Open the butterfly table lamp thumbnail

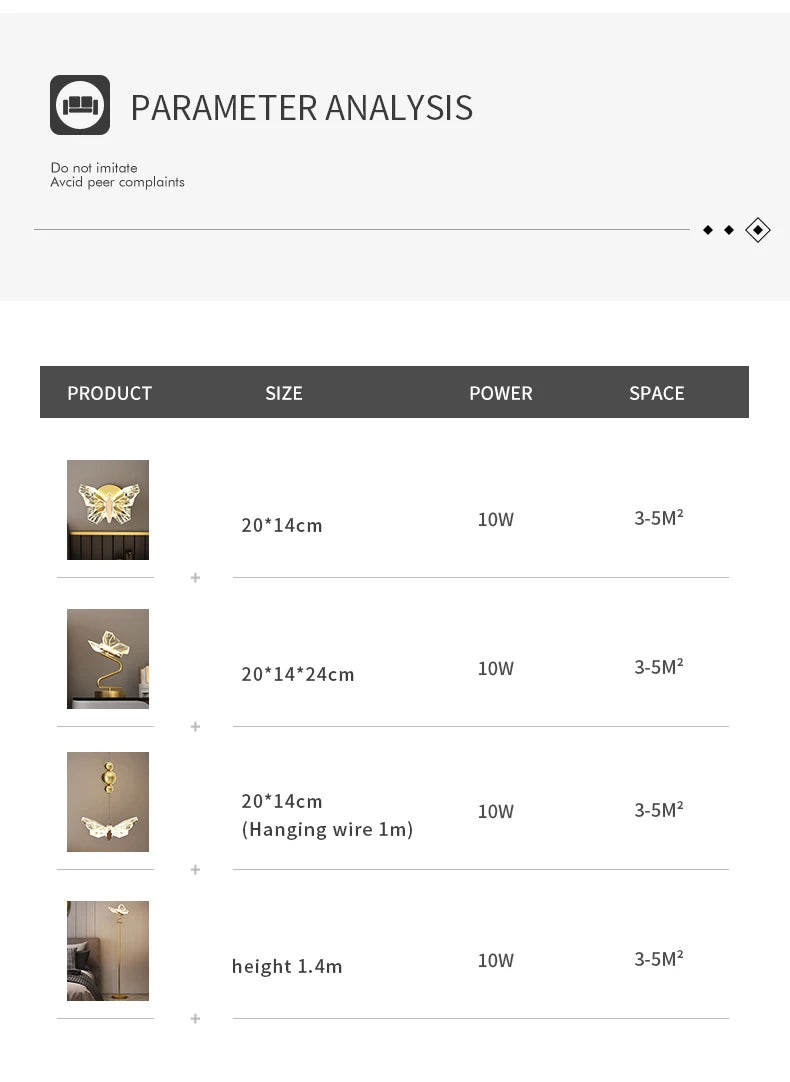[108, 659]
